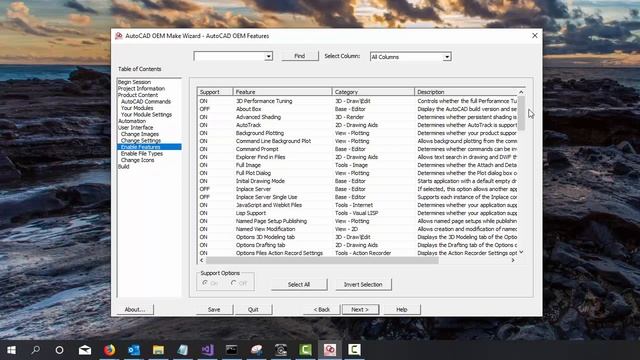Click the horizontal scrollbar thumb
Screen dimensions: 640x360
322,260
